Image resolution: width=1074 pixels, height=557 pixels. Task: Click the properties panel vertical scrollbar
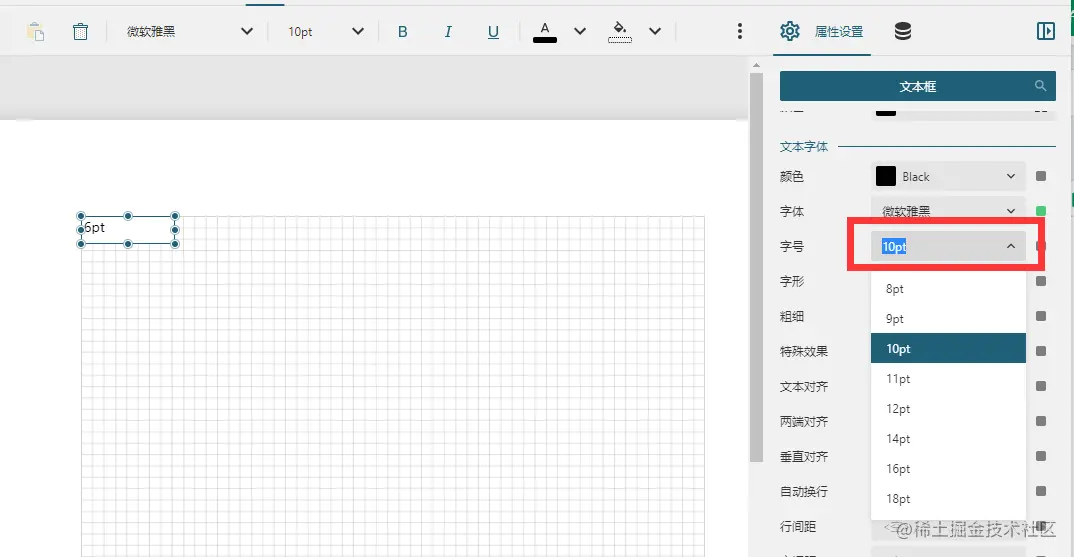[756, 267]
